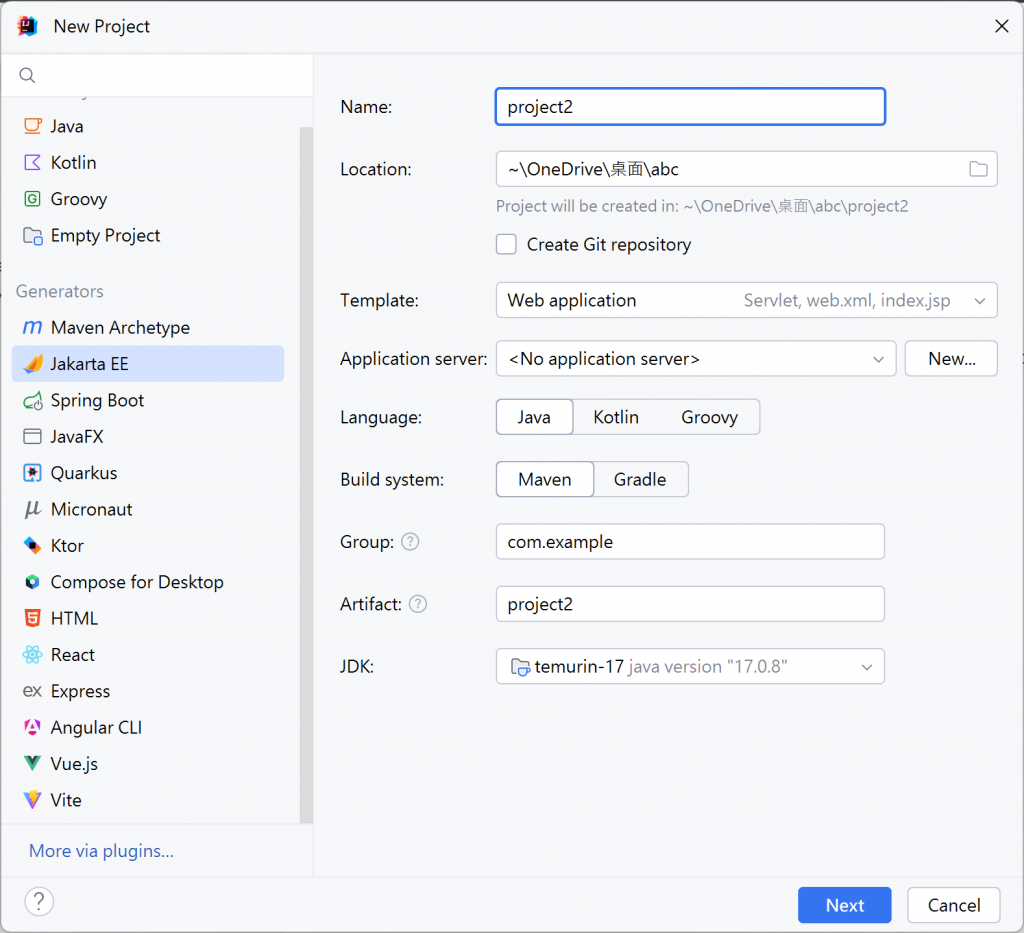
Task: Click the Next button
Action: (x=844, y=905)
